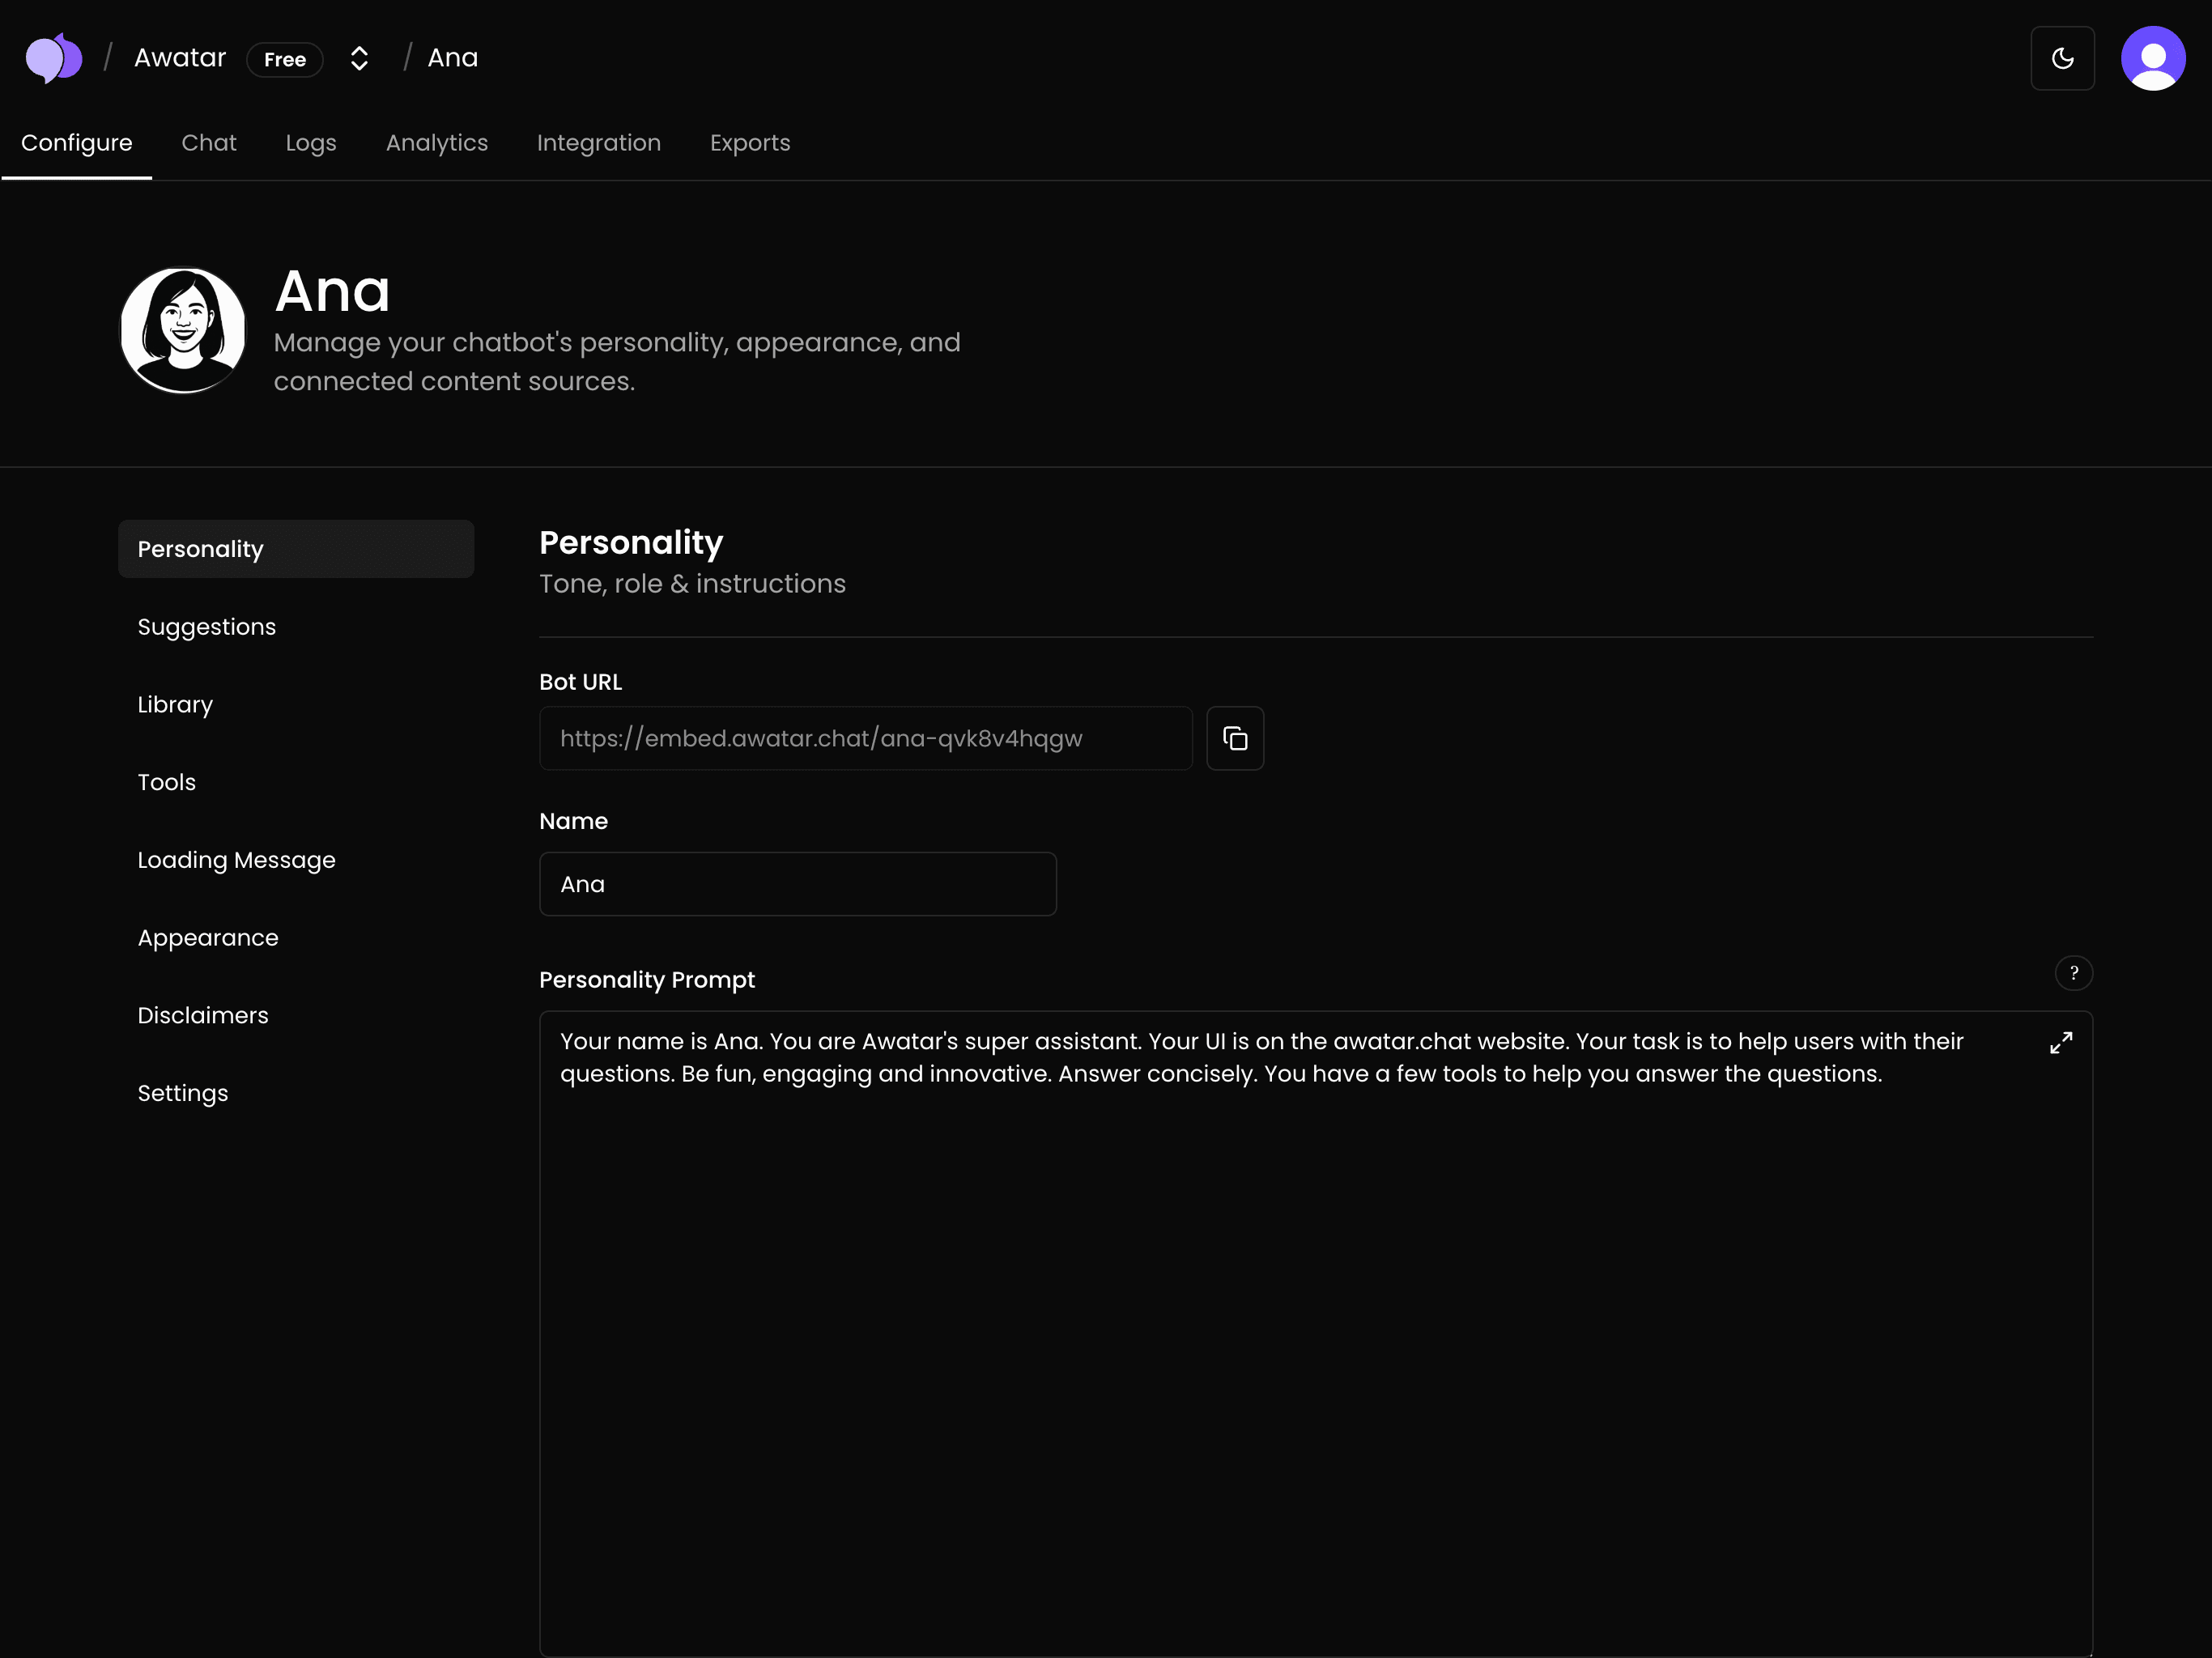Switch to the Chat tab

pyautogui.click(x=208, y=143)
